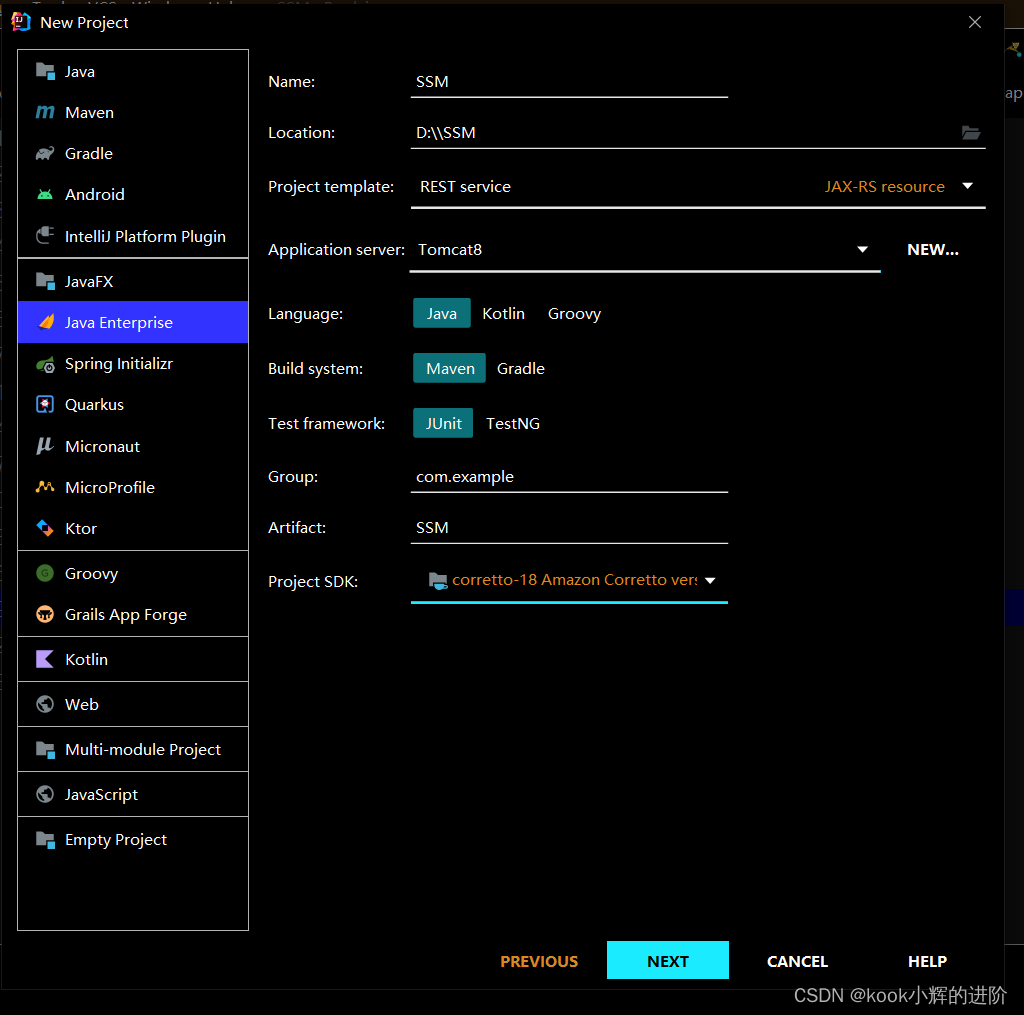The height and width of the screenshot is (1015, 1024).
Task: Click the Groovy green circle icon
Action: tap(45, 573)
